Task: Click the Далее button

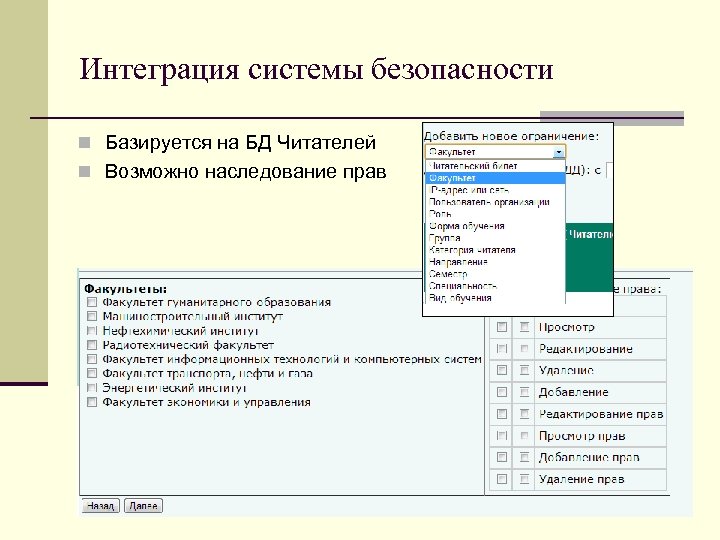Action: (143, 506)
